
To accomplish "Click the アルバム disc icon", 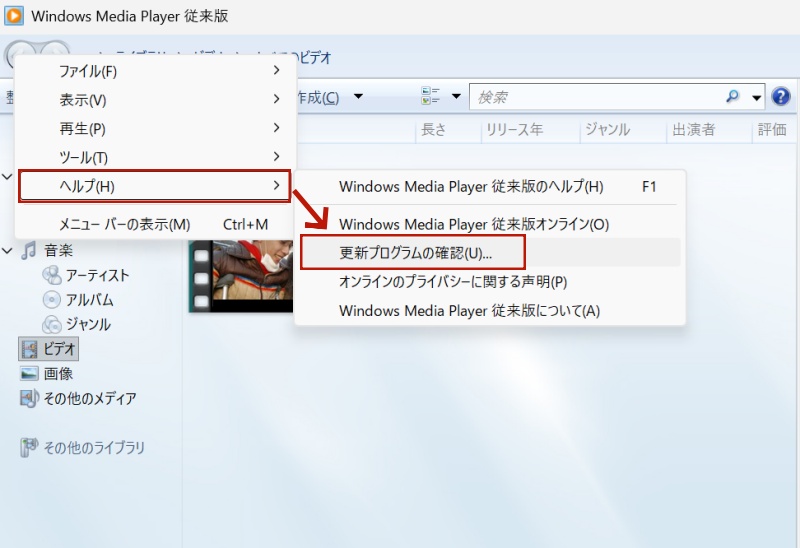I will pyautogui.click(x=52, y=300).
